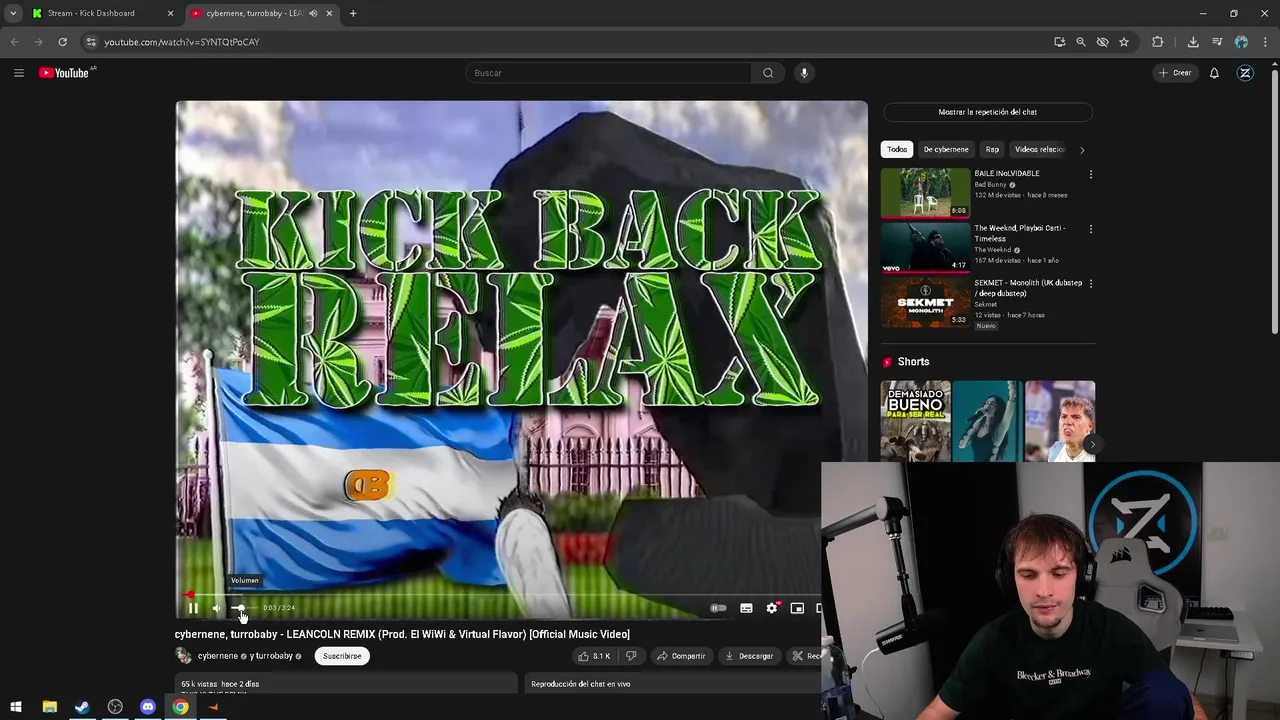Open the DEMASIADO BUENO short
Viewport: 1280px width, 720px height.
point(915,420)
